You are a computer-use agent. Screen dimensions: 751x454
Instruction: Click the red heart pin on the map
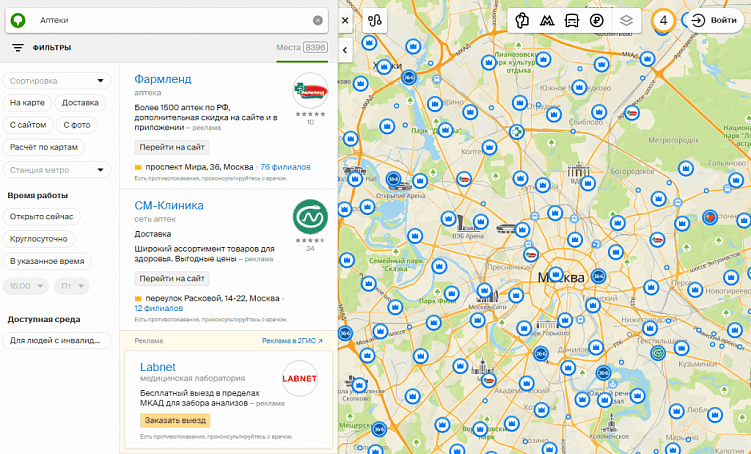pyautogui.click(x=710, y=217)
